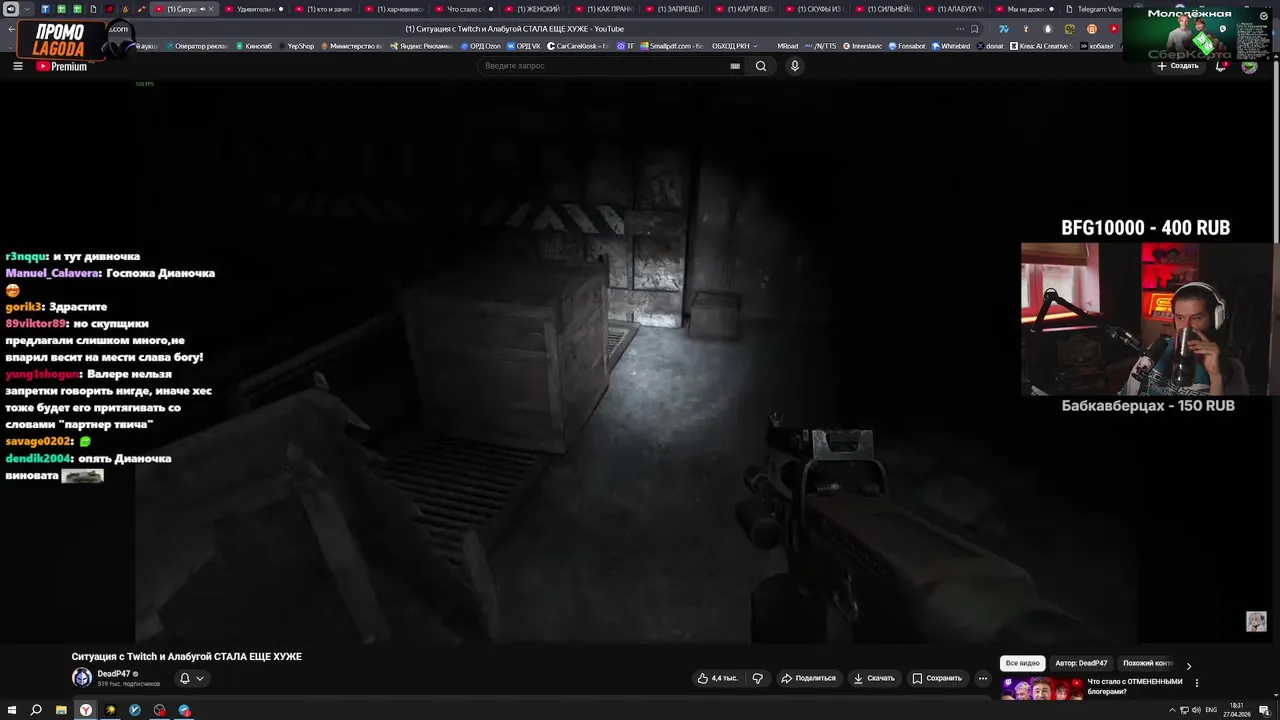Viewport: 1280px width, 720px height.
Task: Open the DeadP47 channel avatar
Action: [x=82, y=678]
